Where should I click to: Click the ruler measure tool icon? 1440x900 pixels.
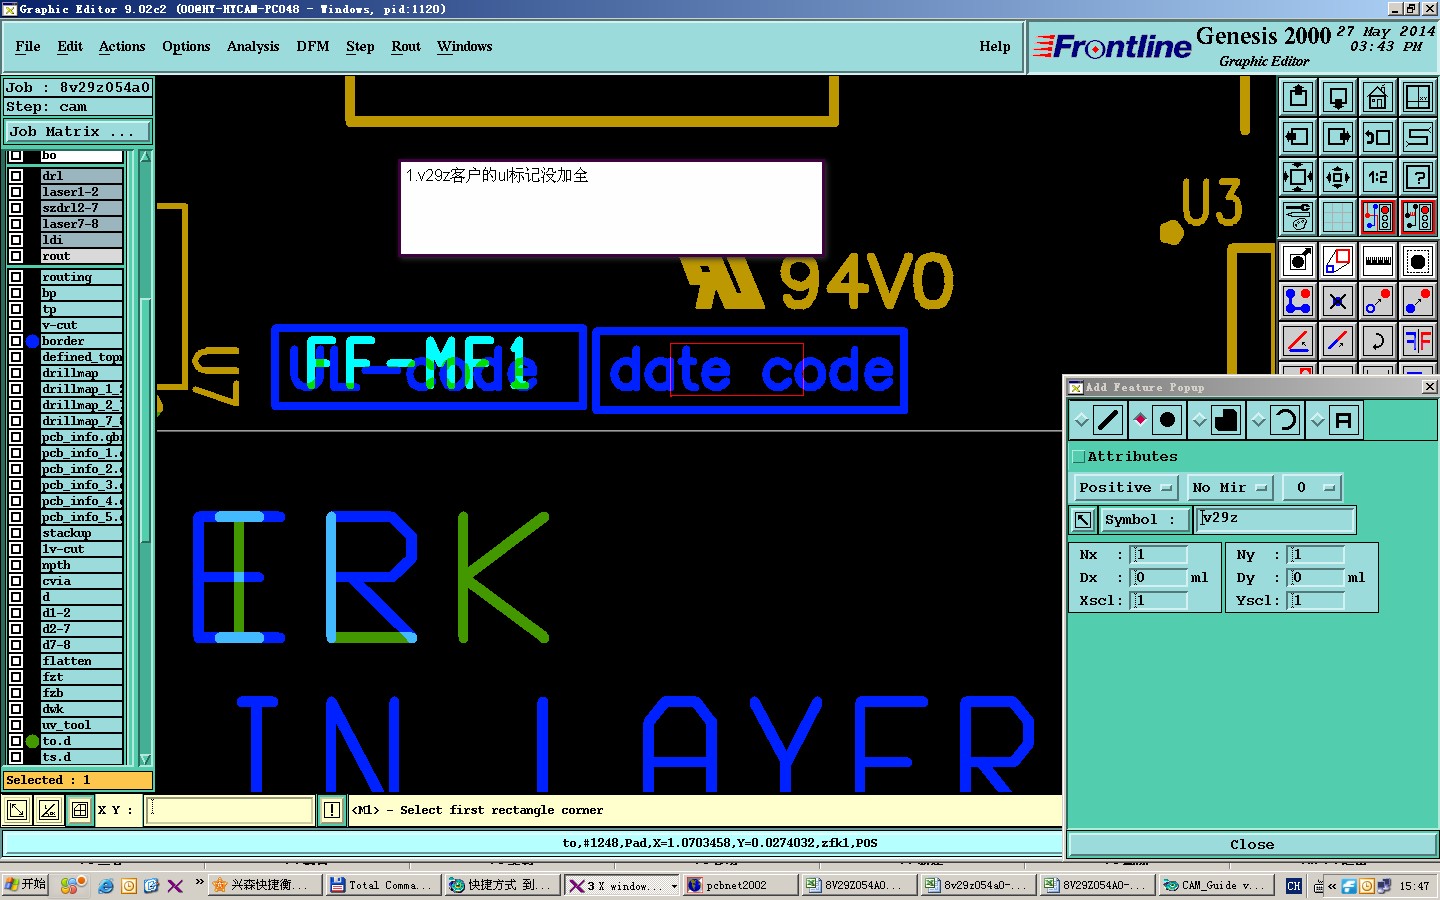[x=1378, y=262]
